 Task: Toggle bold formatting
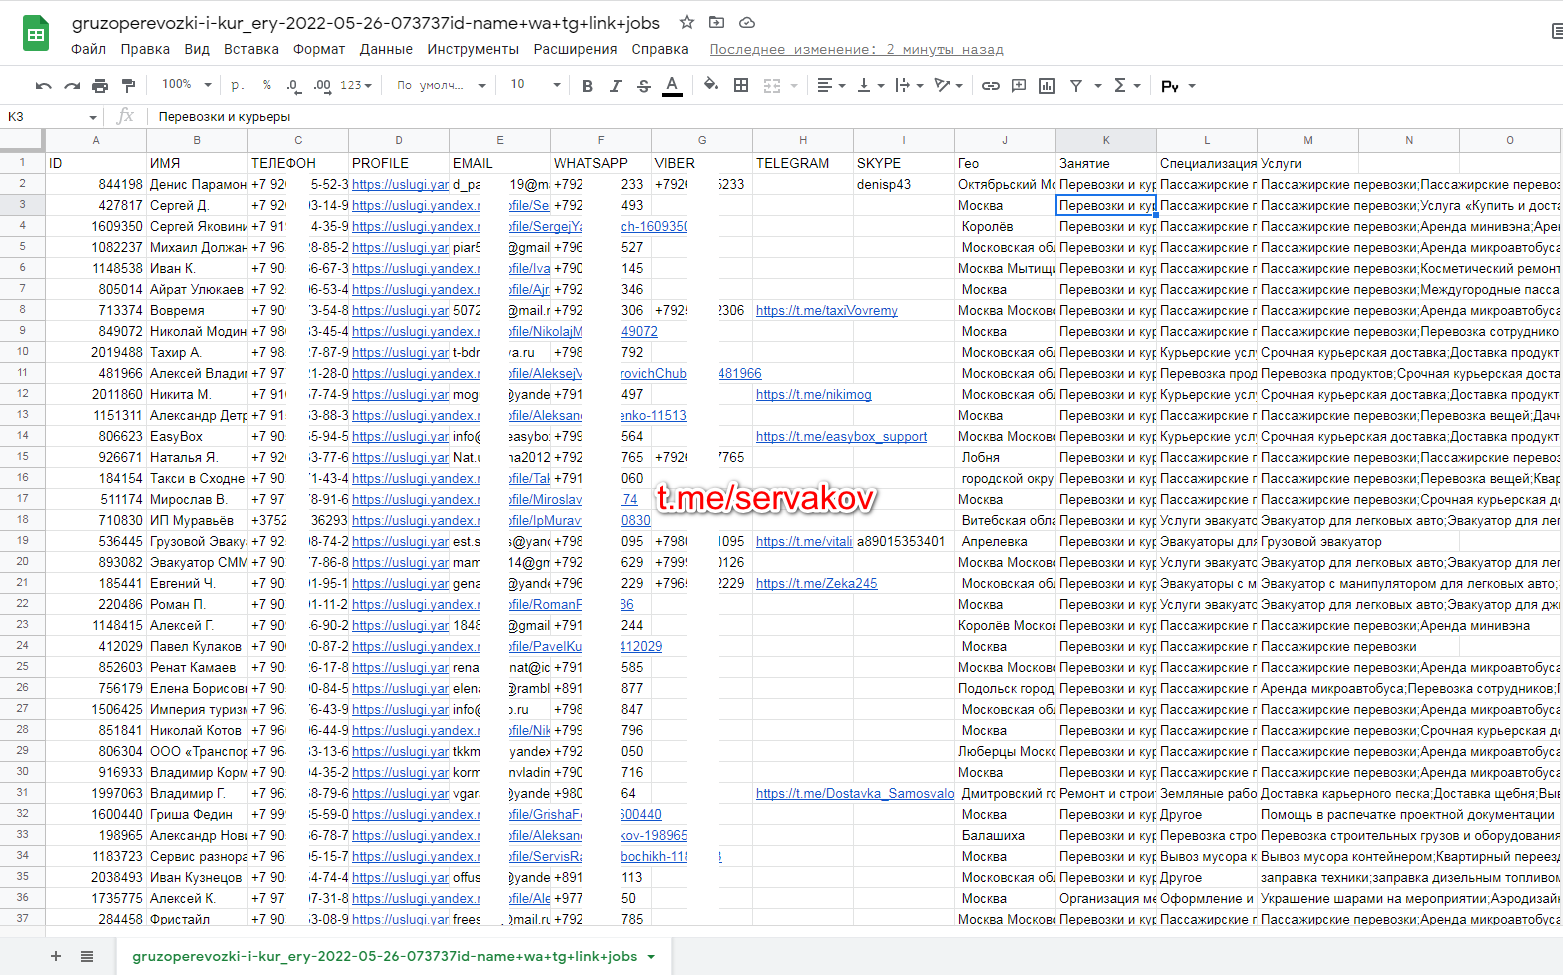pos(587,86)
